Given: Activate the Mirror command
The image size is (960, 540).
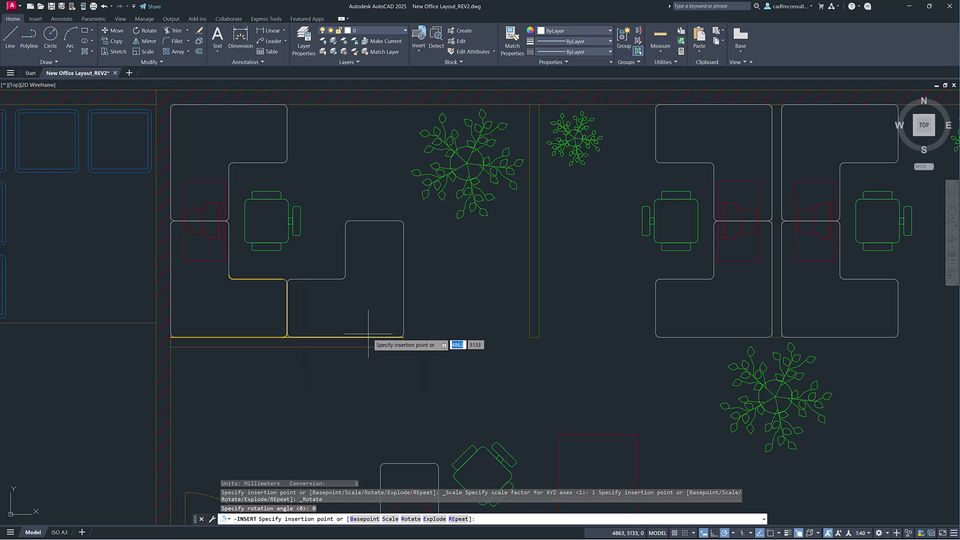Looking at the screenshot, I should pos(144,41).
